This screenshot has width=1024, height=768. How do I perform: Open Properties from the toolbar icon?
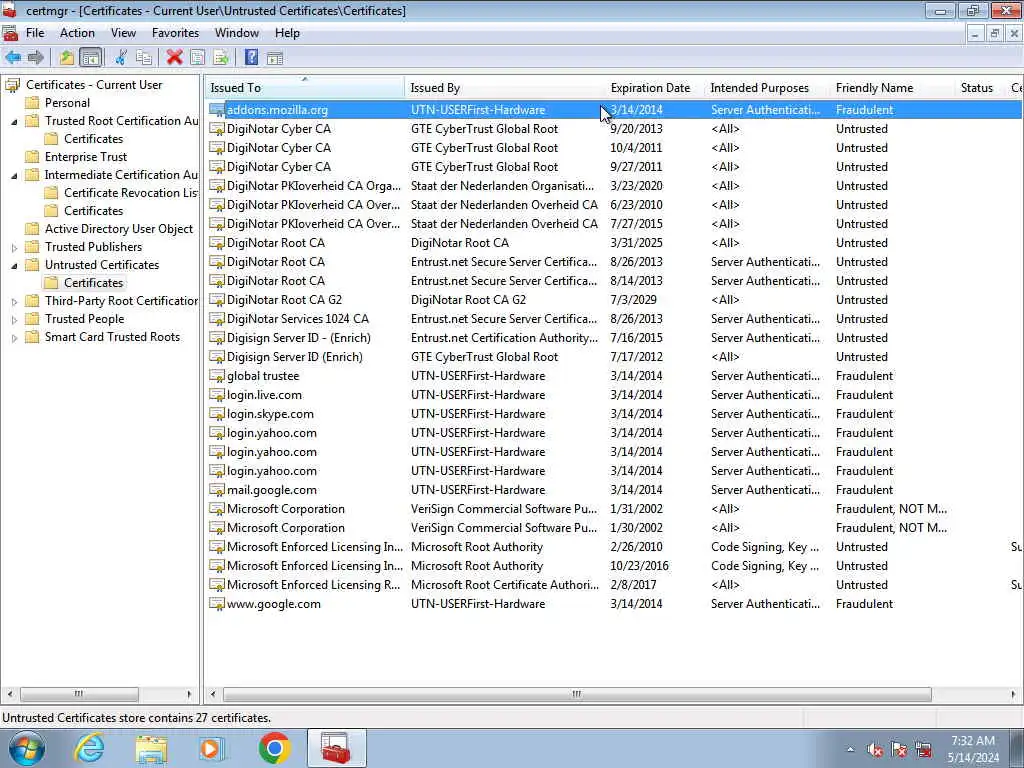pyautogui.click(x=197, y=57)
